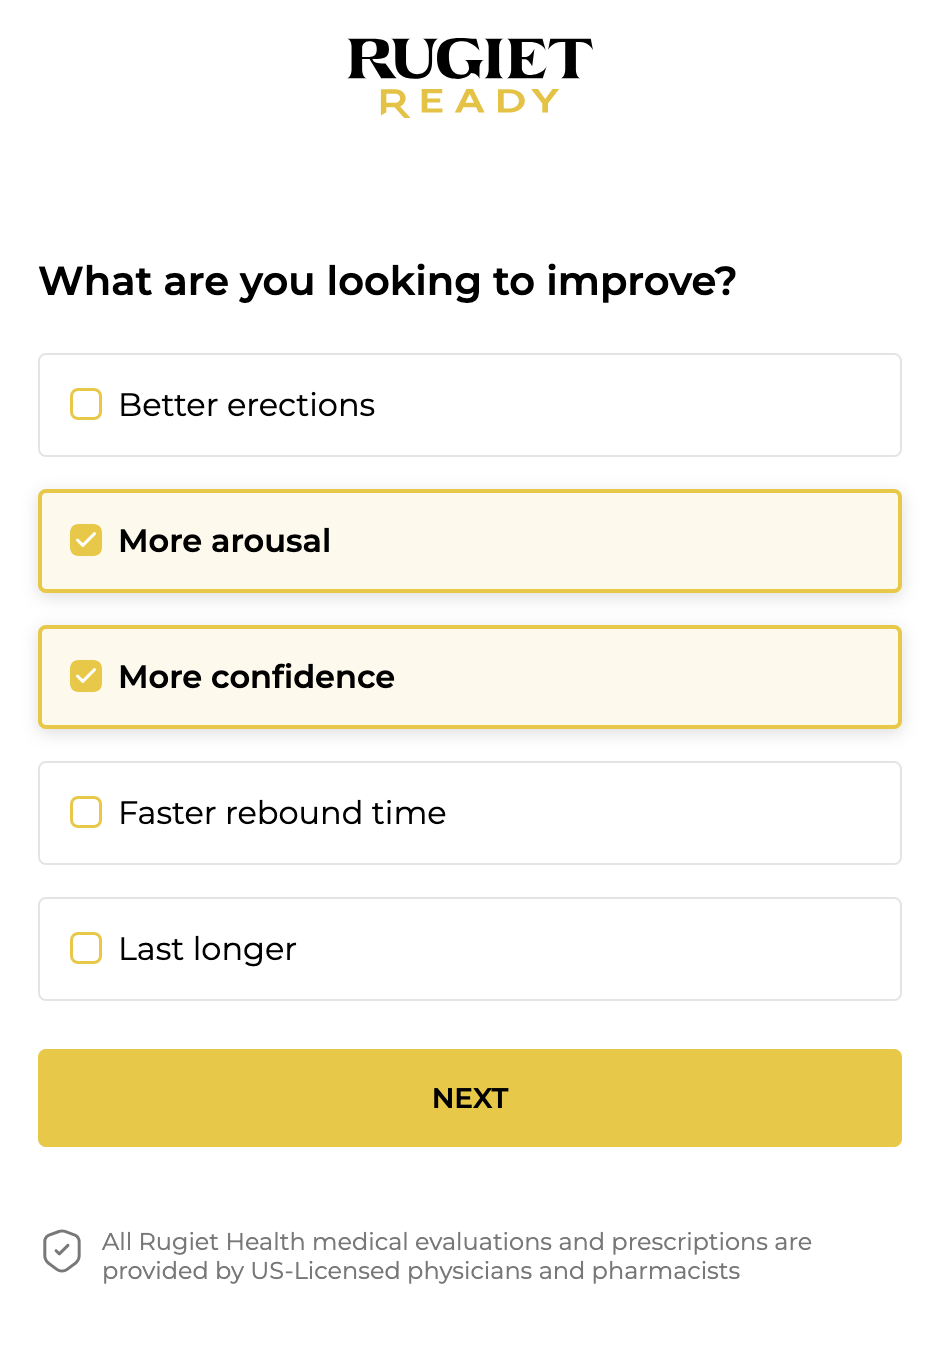Uncheck the More confidence checkbox
The width and height of the screenshot is (939, 1346).
coord(86,677)
